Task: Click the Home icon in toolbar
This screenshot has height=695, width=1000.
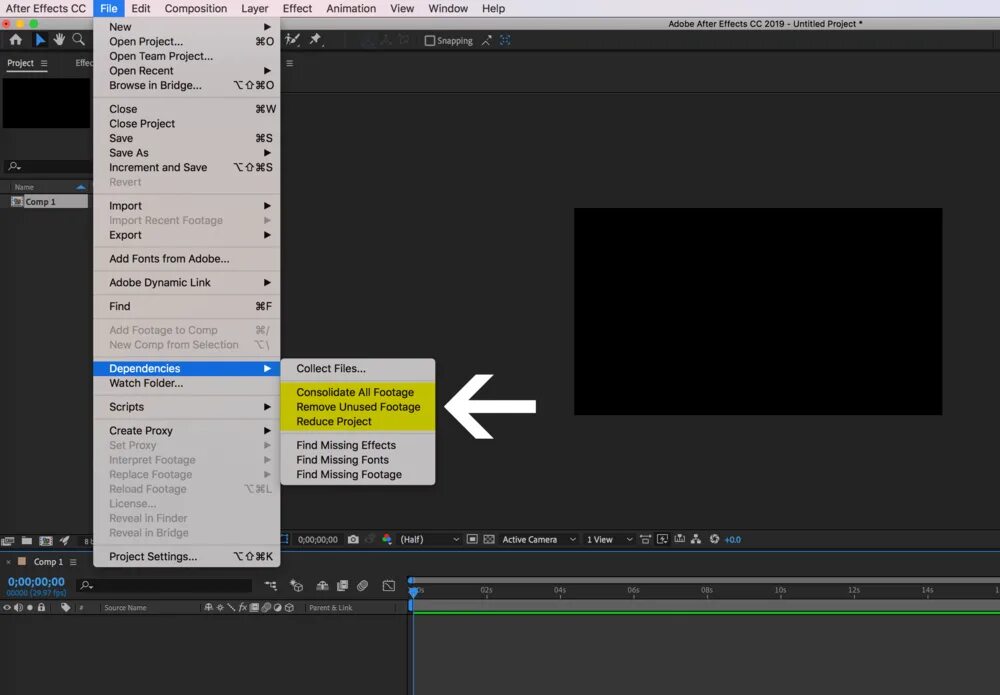Action: tap(15, 40)
